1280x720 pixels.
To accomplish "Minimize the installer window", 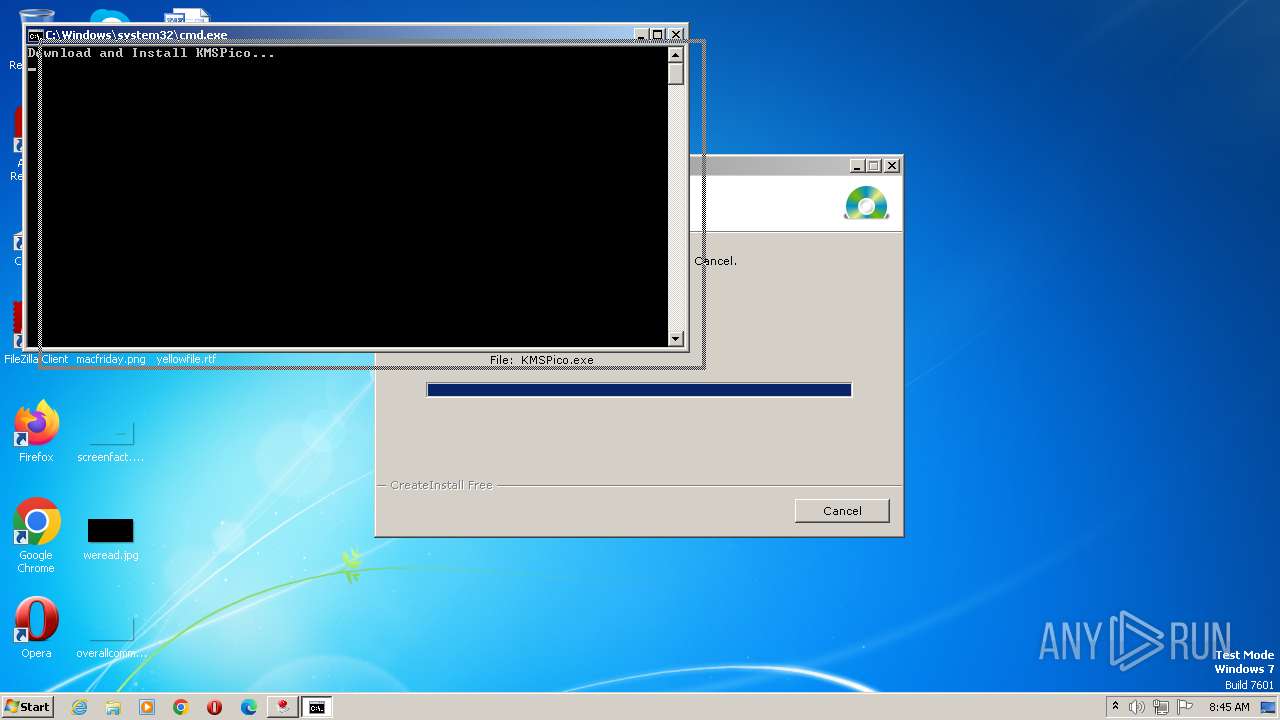I will 857,166.
